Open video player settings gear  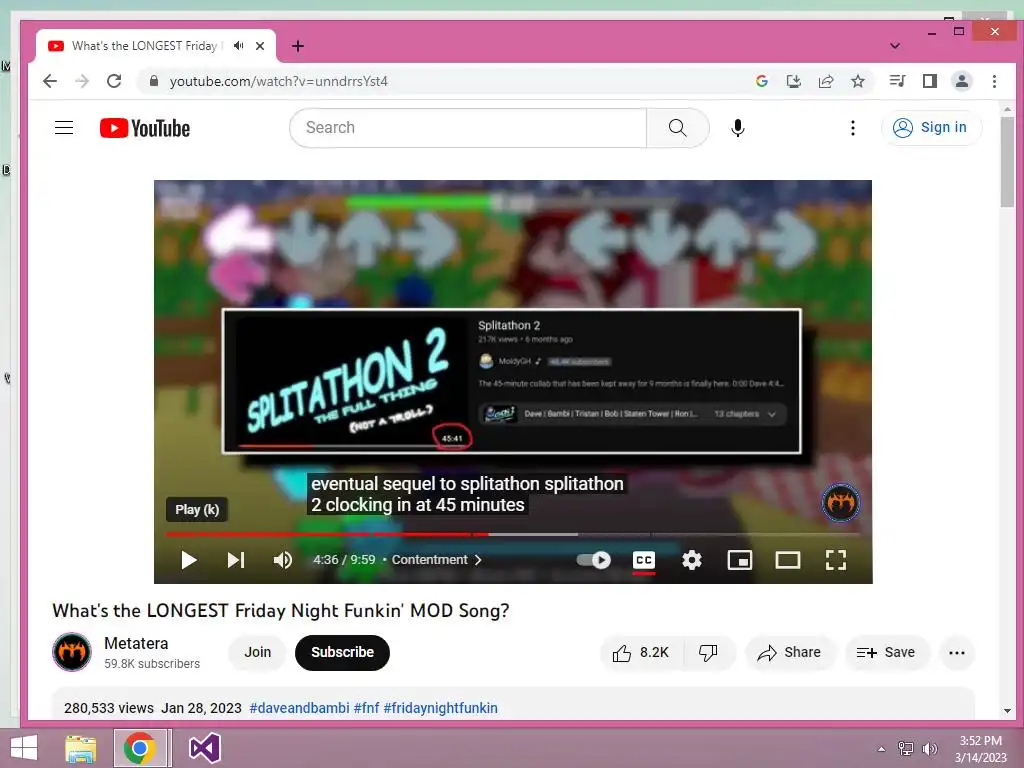(x=692, y=560)
